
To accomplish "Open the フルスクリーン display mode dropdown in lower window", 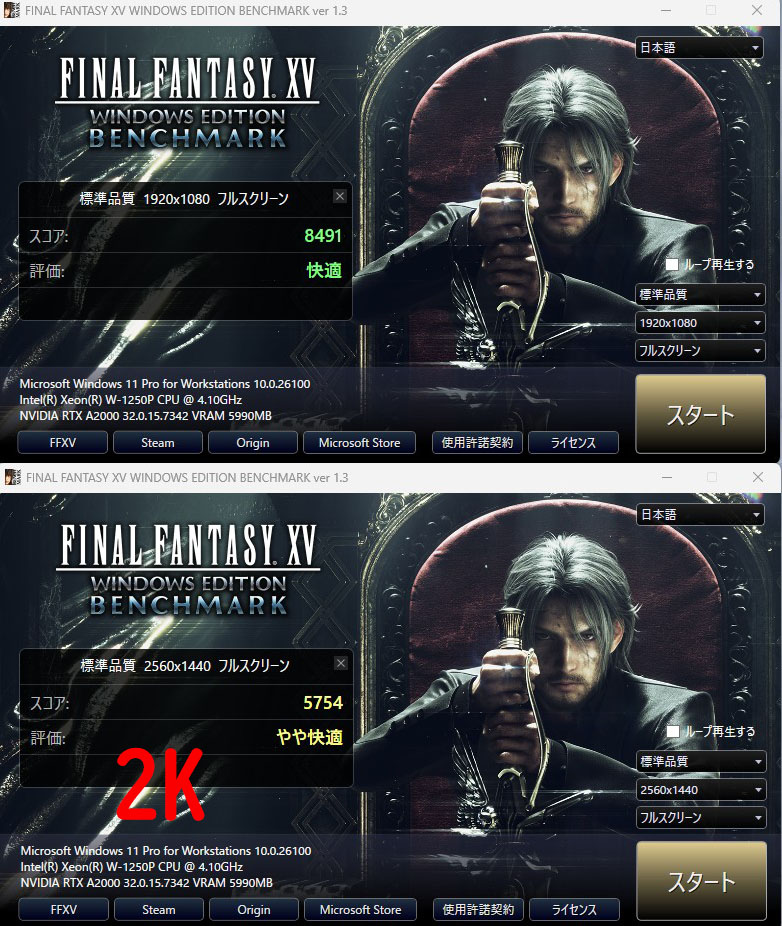I will 702,818.
